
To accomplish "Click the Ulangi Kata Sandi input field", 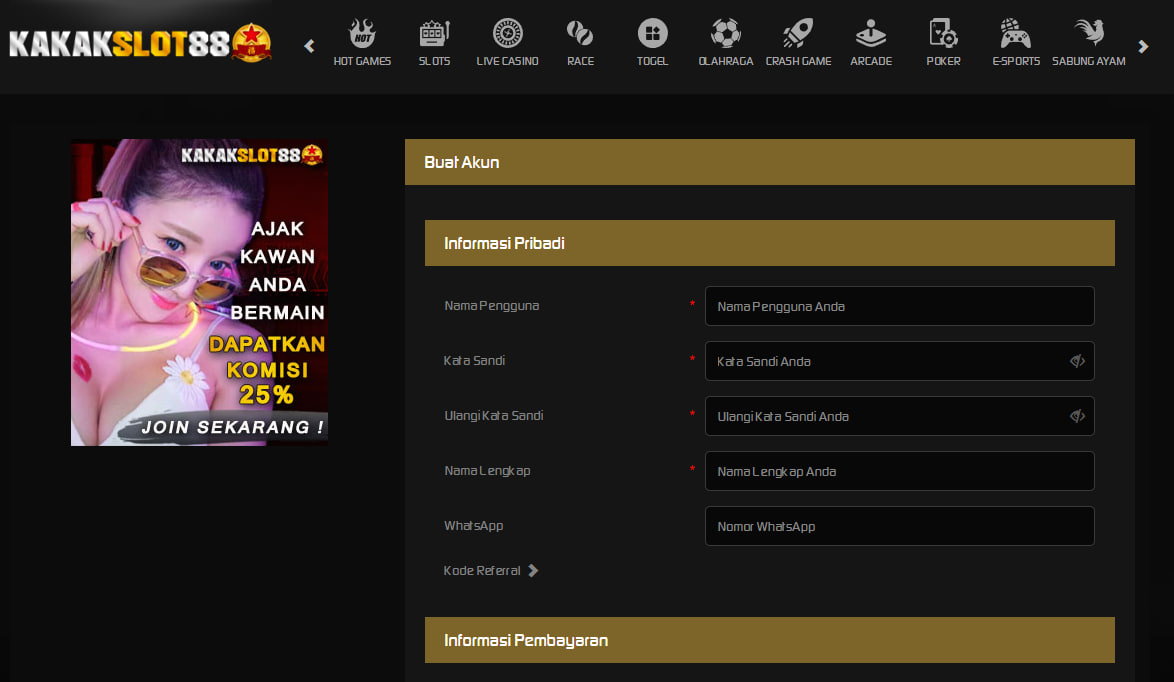I will coord(899,416).
